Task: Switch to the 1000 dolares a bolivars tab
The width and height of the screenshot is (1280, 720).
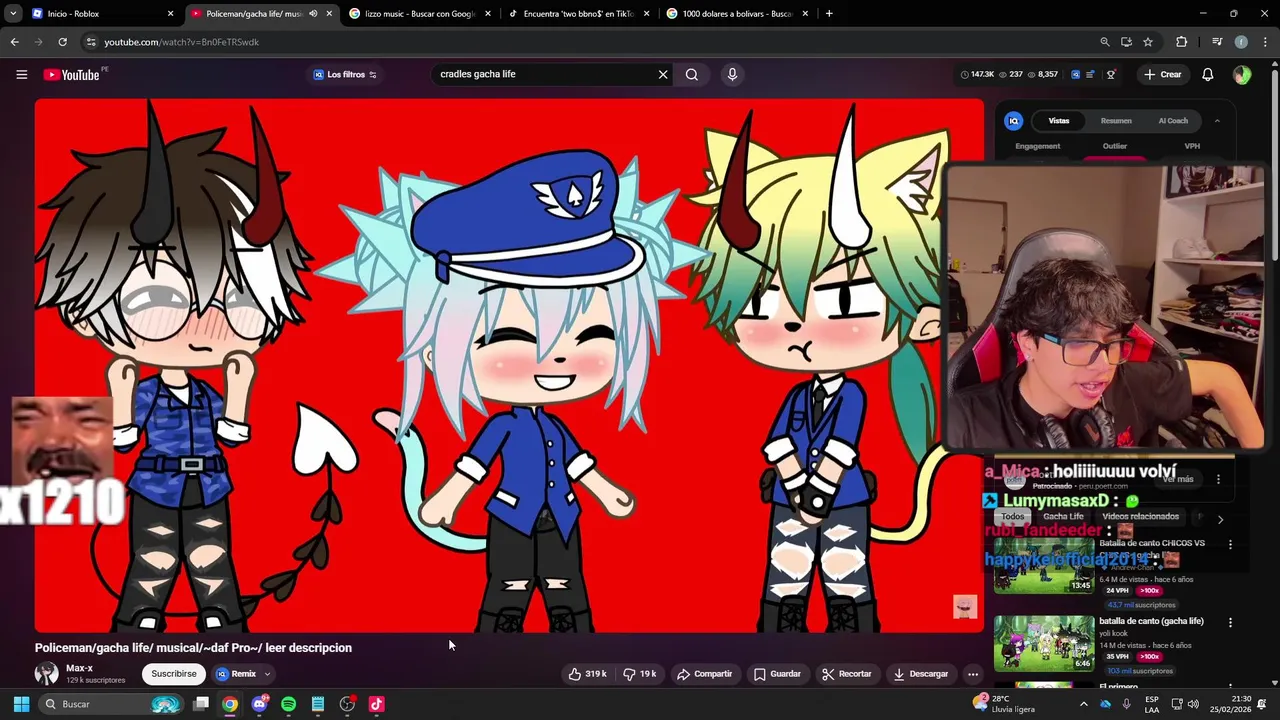Action: pos(737,14)
